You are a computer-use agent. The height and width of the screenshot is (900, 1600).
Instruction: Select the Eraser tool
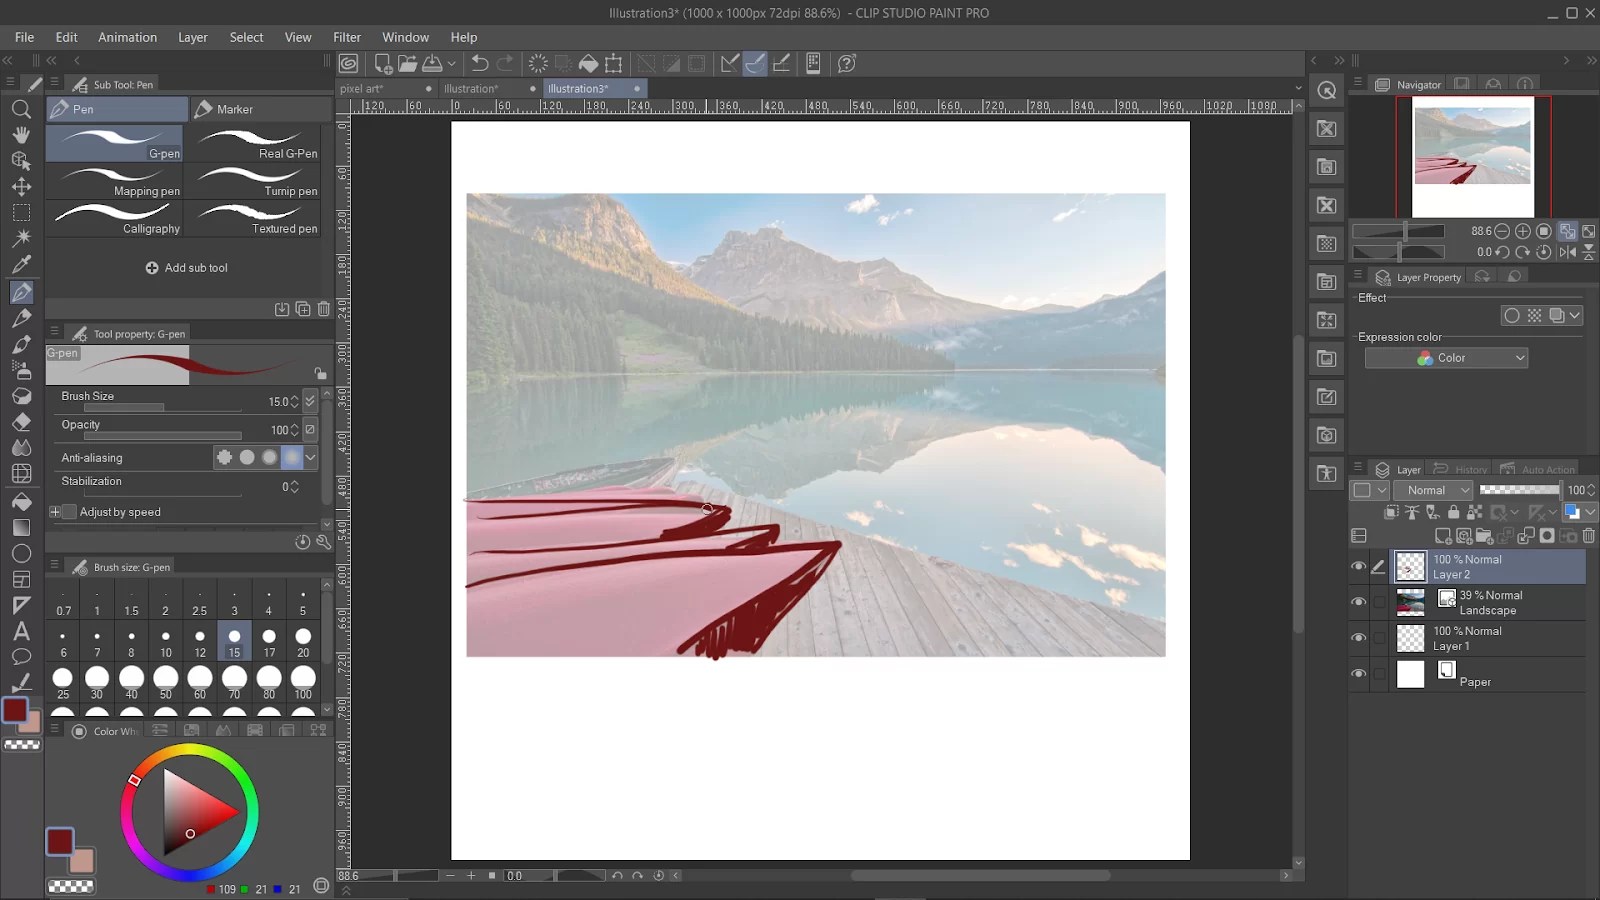pos(21,422)
